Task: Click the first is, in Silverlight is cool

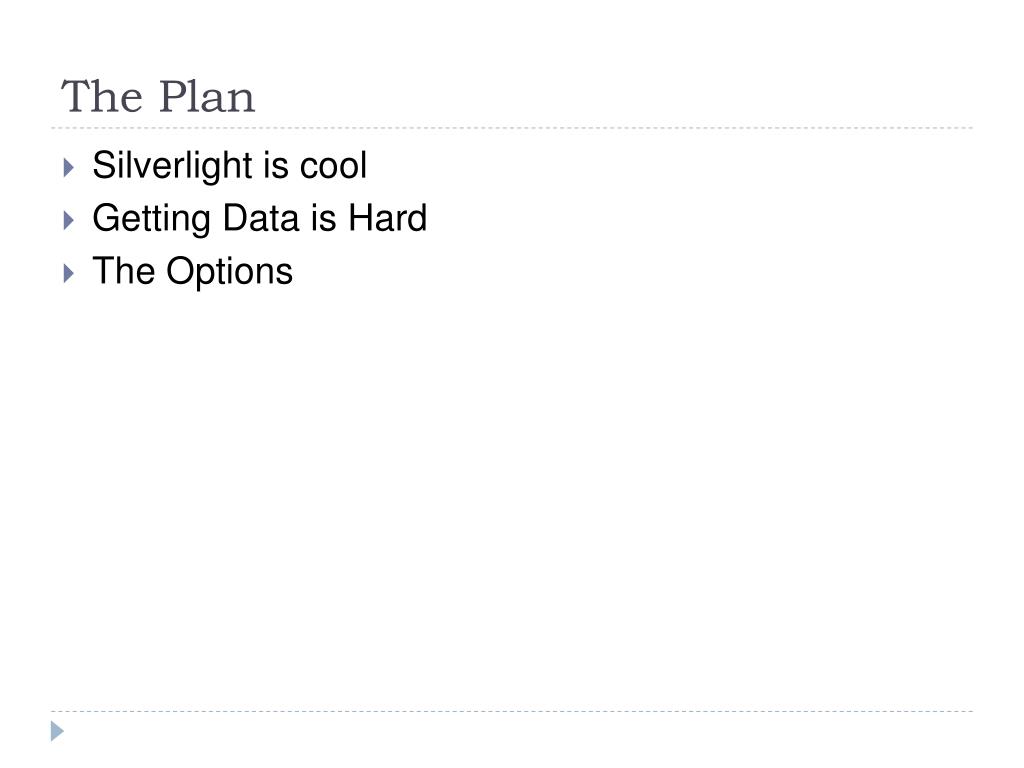Action: (276, 165)
